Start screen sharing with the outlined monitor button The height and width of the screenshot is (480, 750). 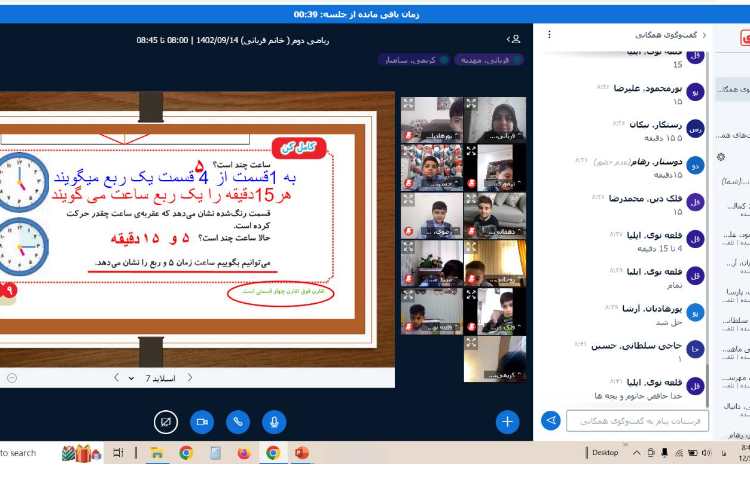click(x=166, y=422)
